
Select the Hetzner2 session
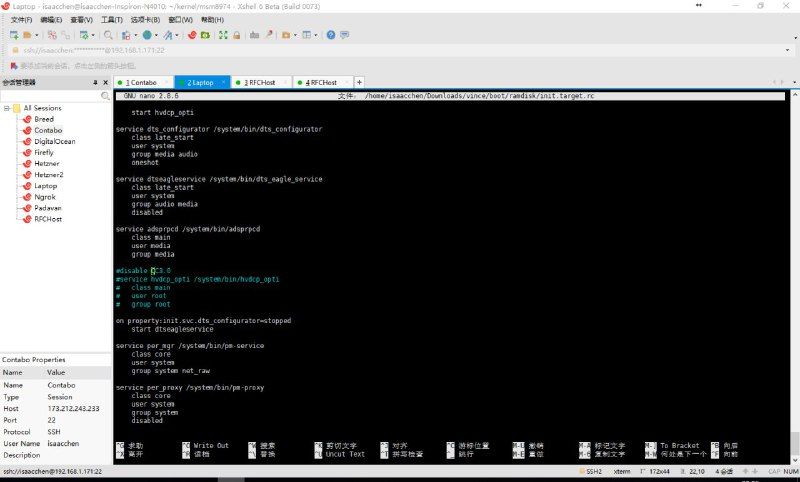point(49,175)
